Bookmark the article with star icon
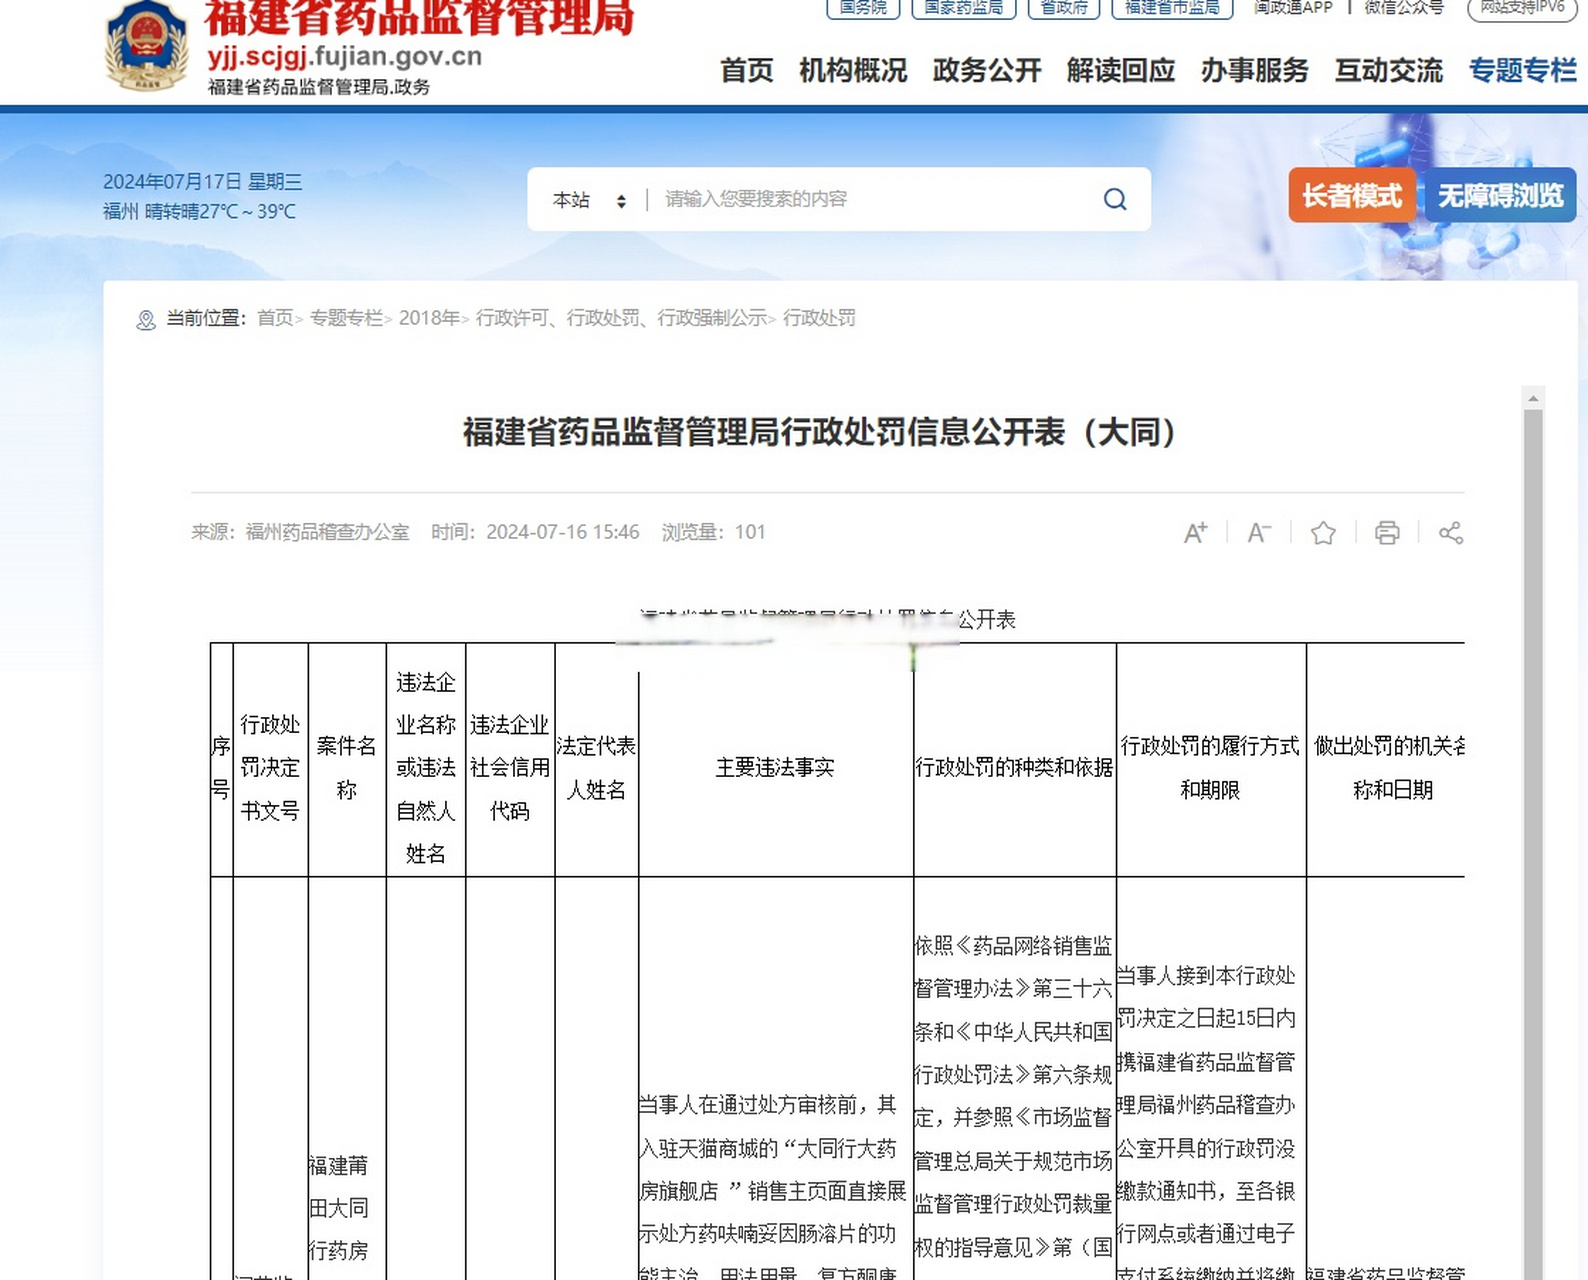The image size is (1588, 1280). tap(1323, 533)
